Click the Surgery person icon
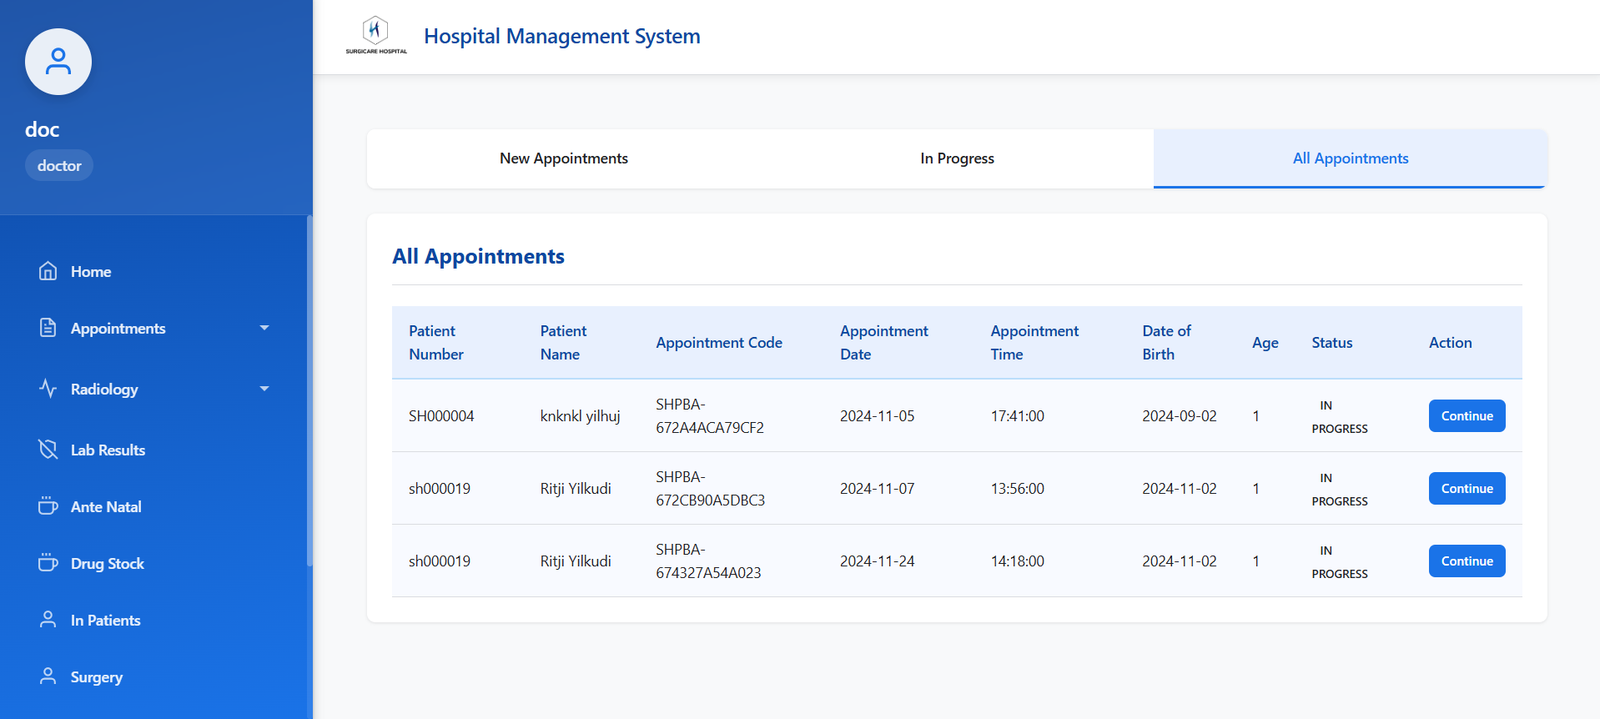 (48, 677)
